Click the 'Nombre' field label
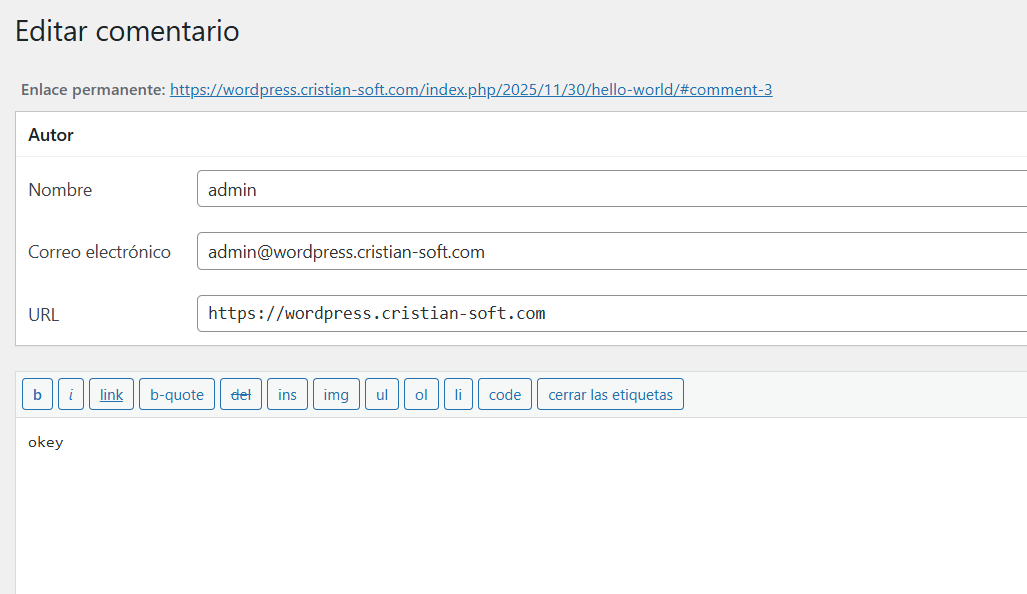This screenshot has height=594, width=1027. tap(60, 190)
